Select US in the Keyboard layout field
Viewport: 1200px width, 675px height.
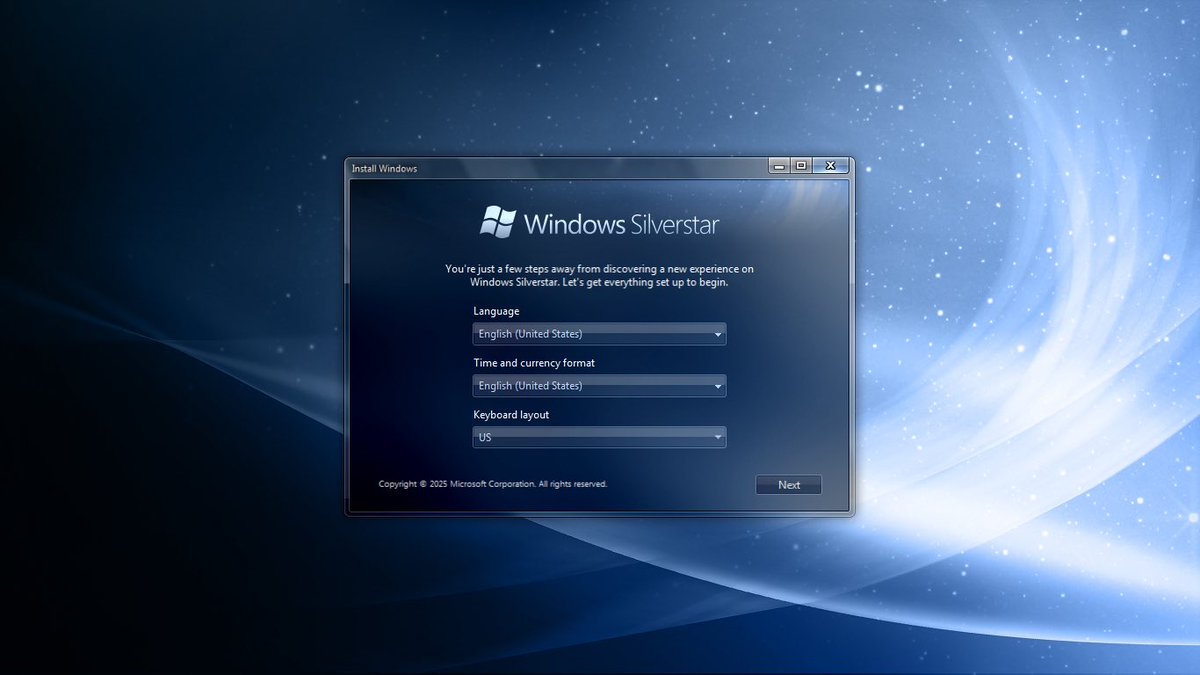click(487, 437)
